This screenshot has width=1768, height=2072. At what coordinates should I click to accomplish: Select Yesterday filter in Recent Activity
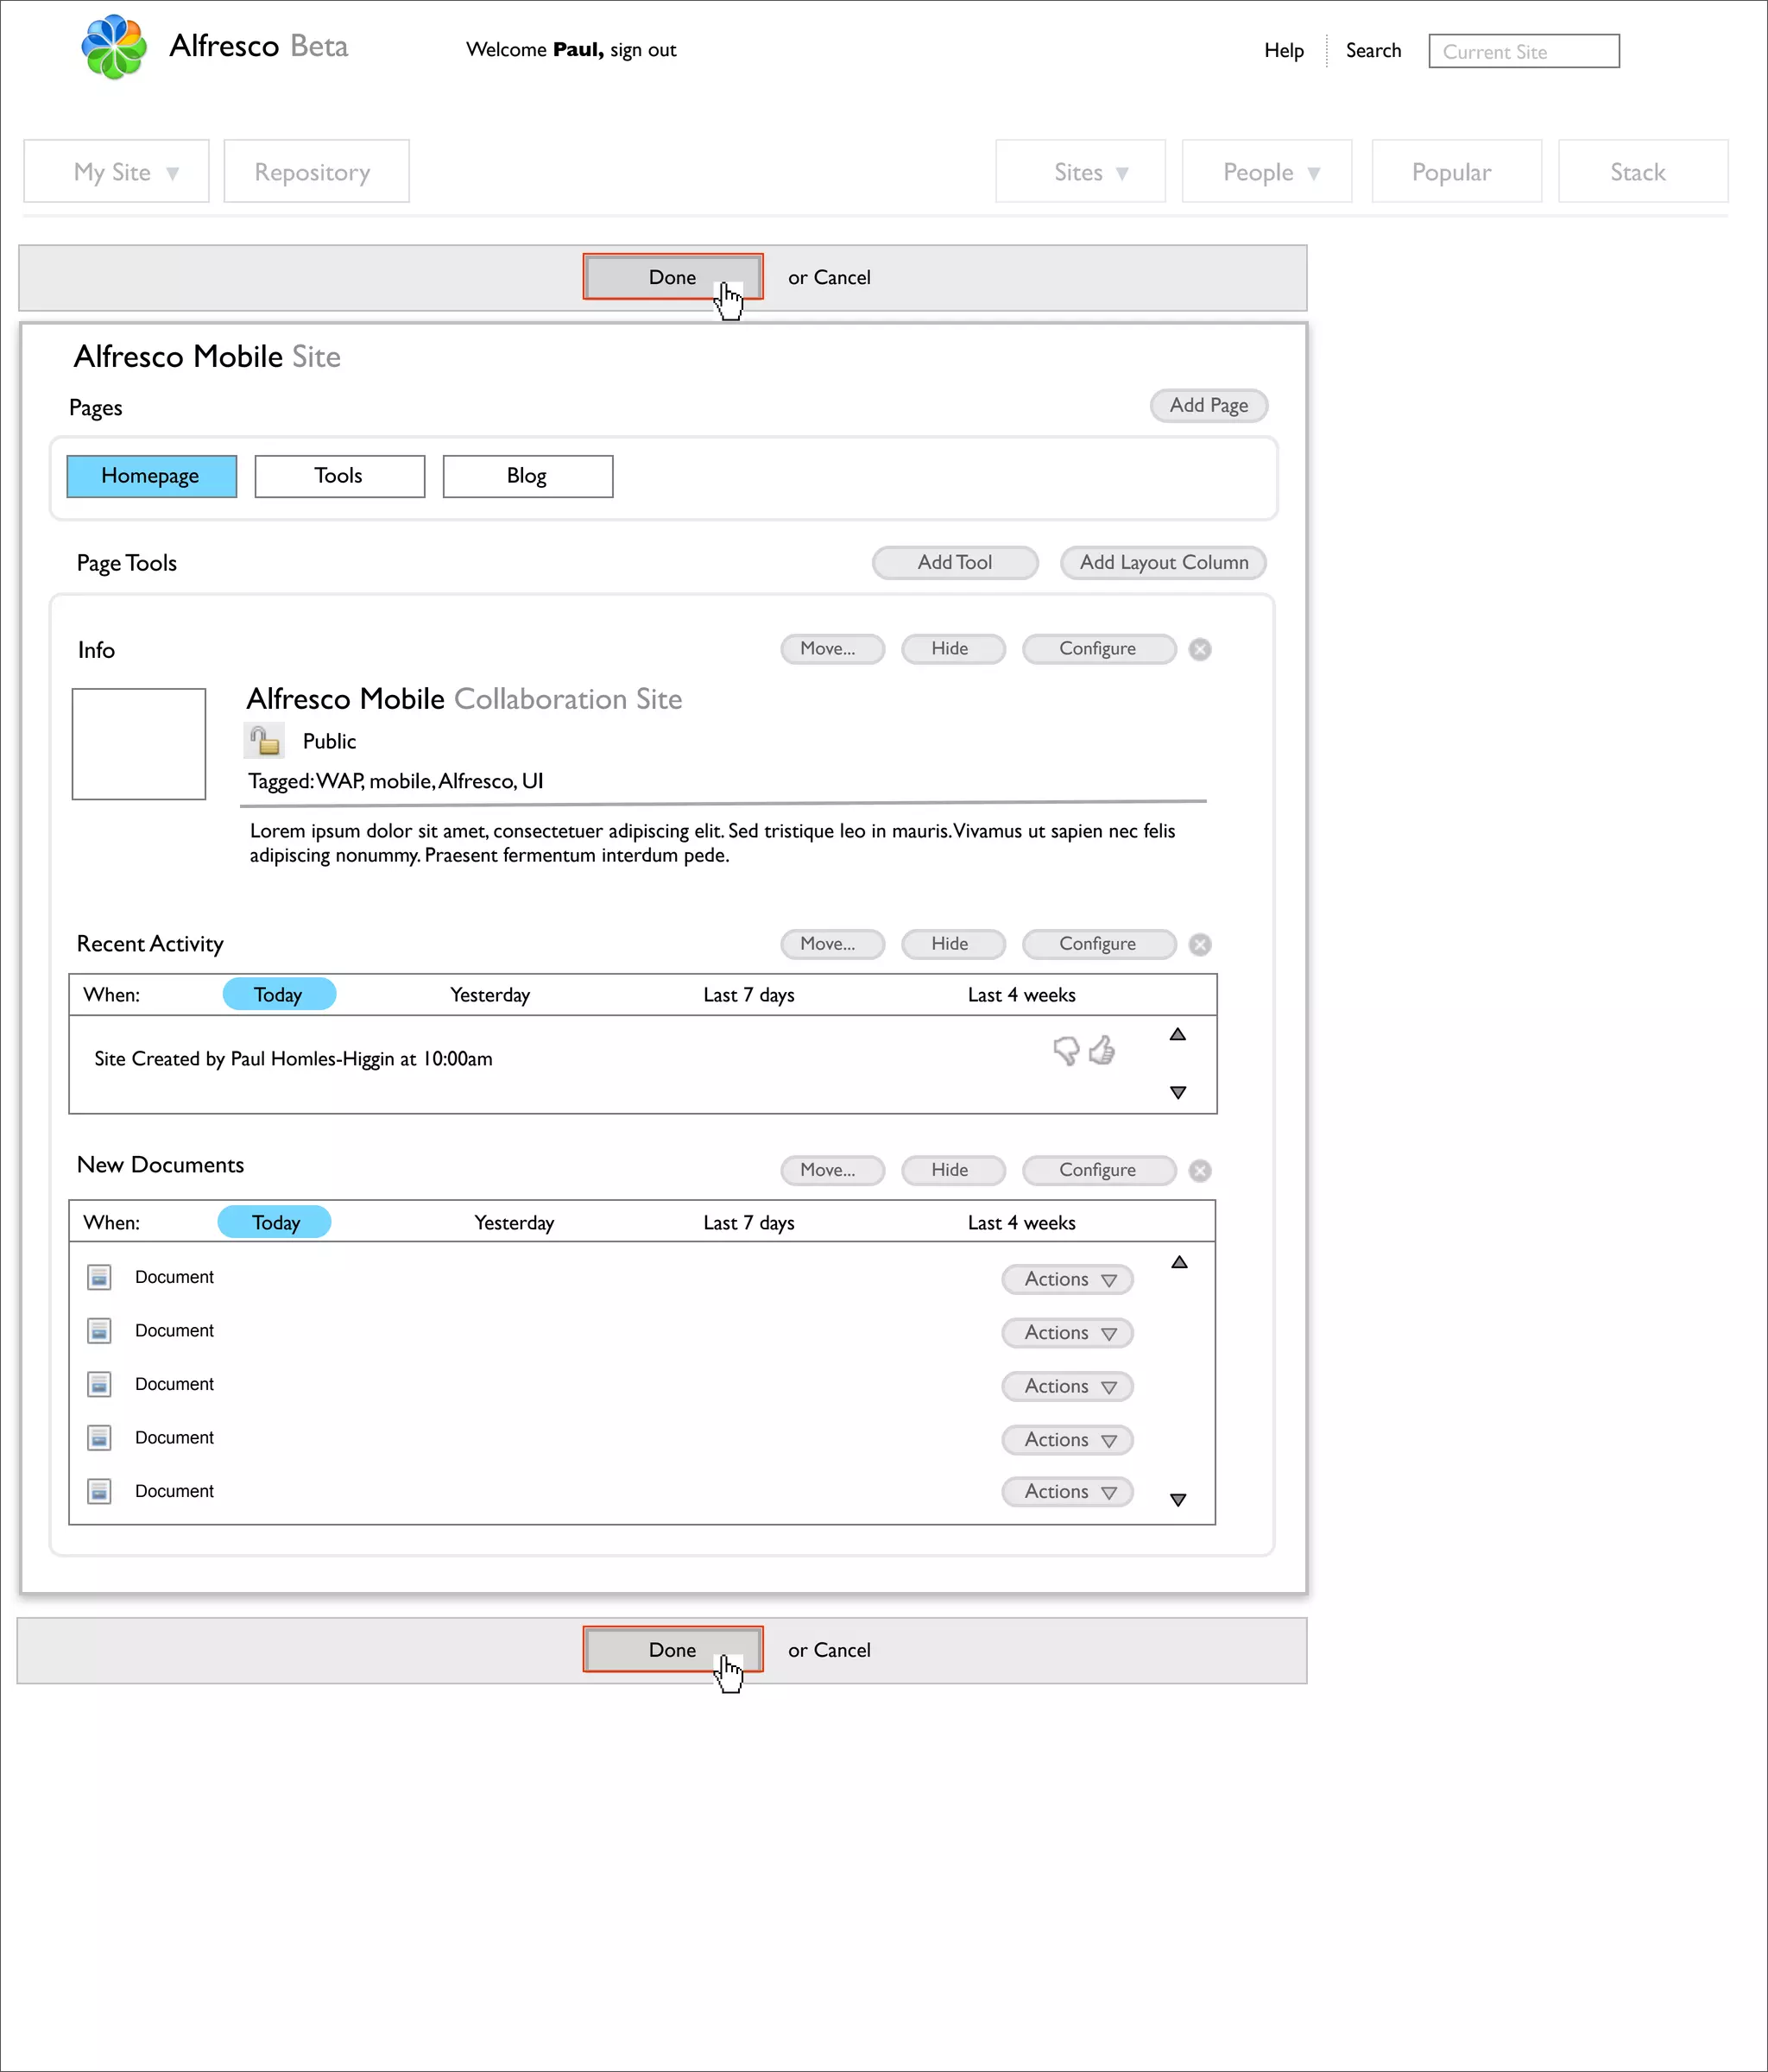tap(490, 995)
